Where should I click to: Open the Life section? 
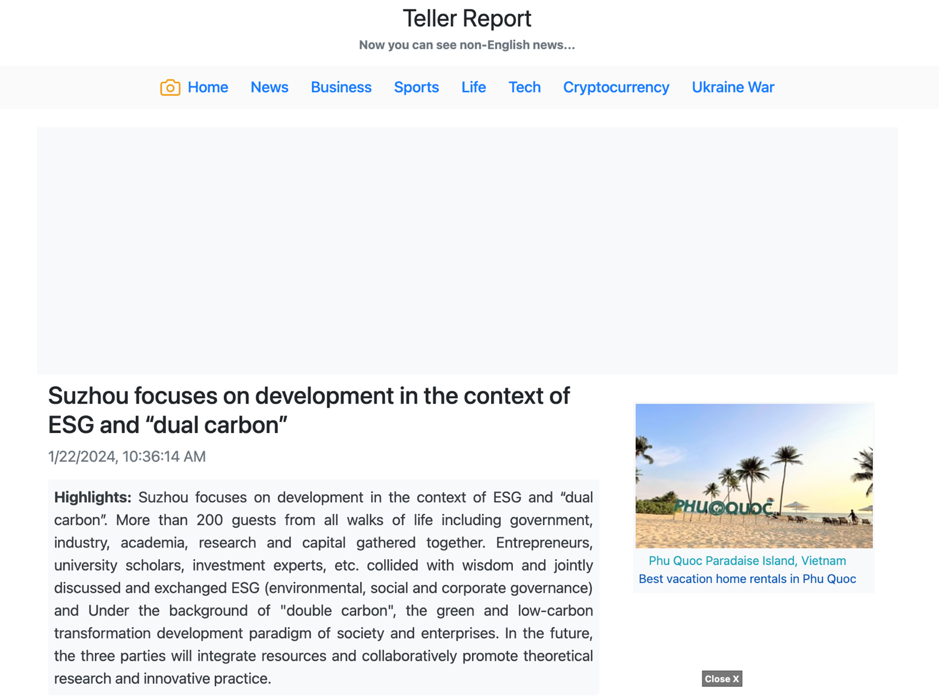(474, 87)
